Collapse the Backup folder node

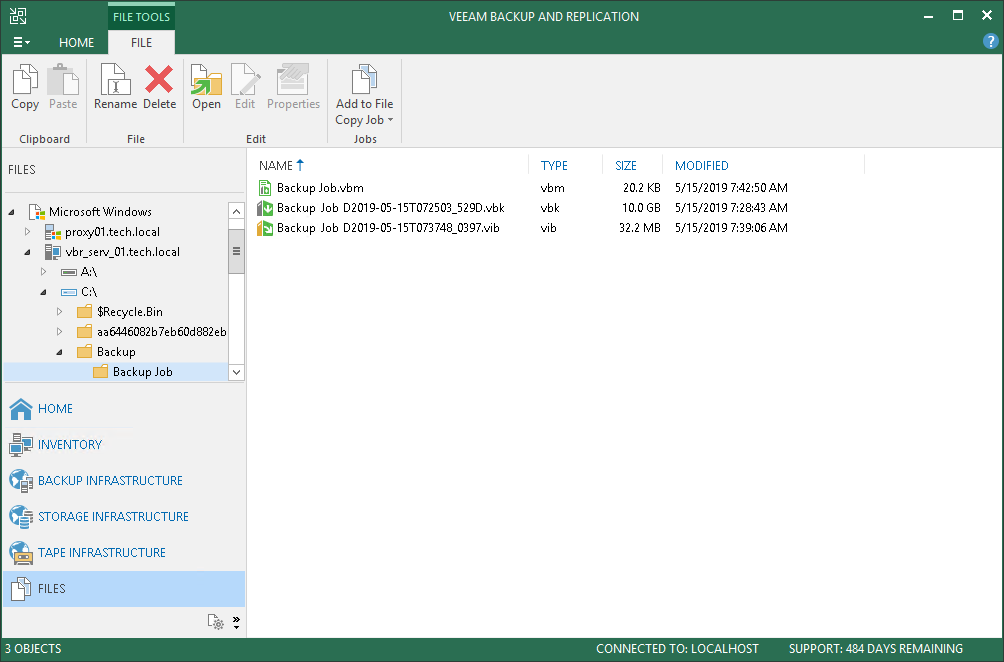coord(60,352)
